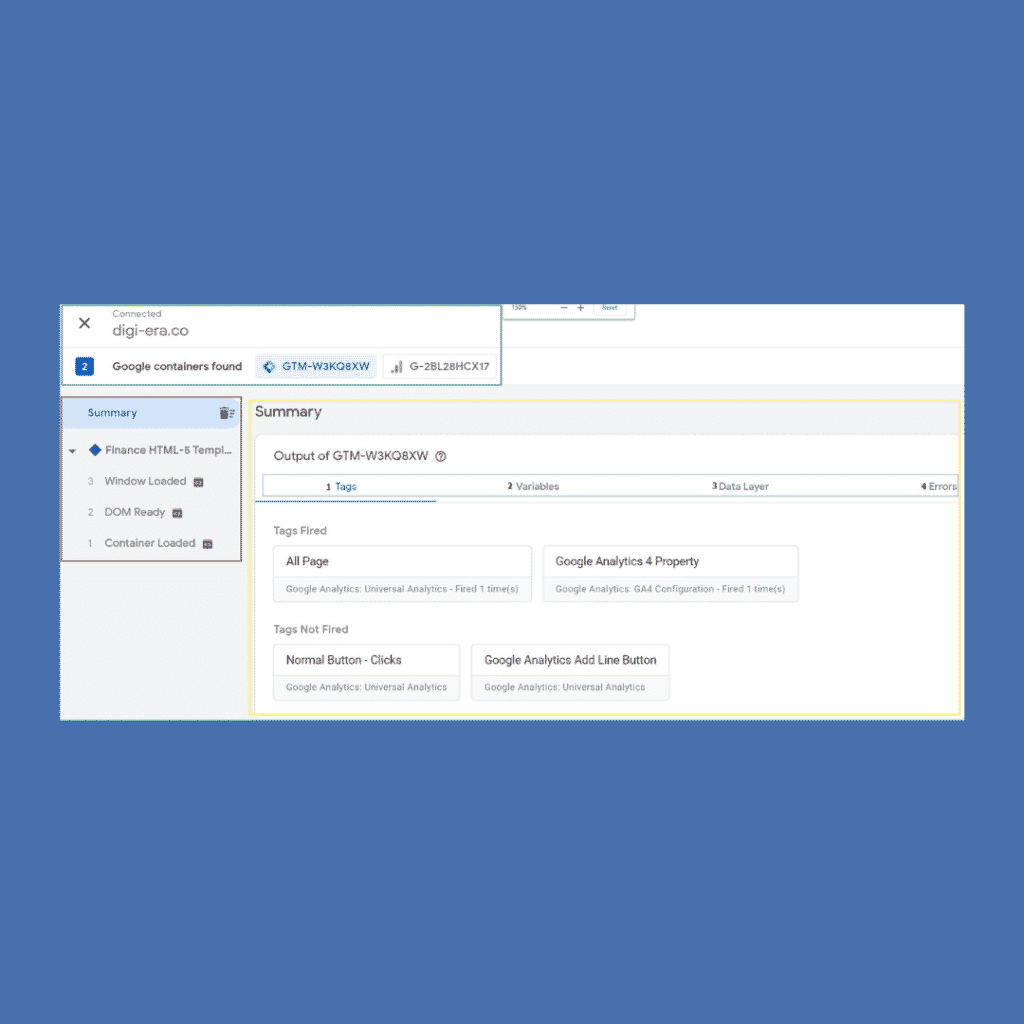Click the blue containers count badge showing 2

pyautogui.click(x=85, y=367)
